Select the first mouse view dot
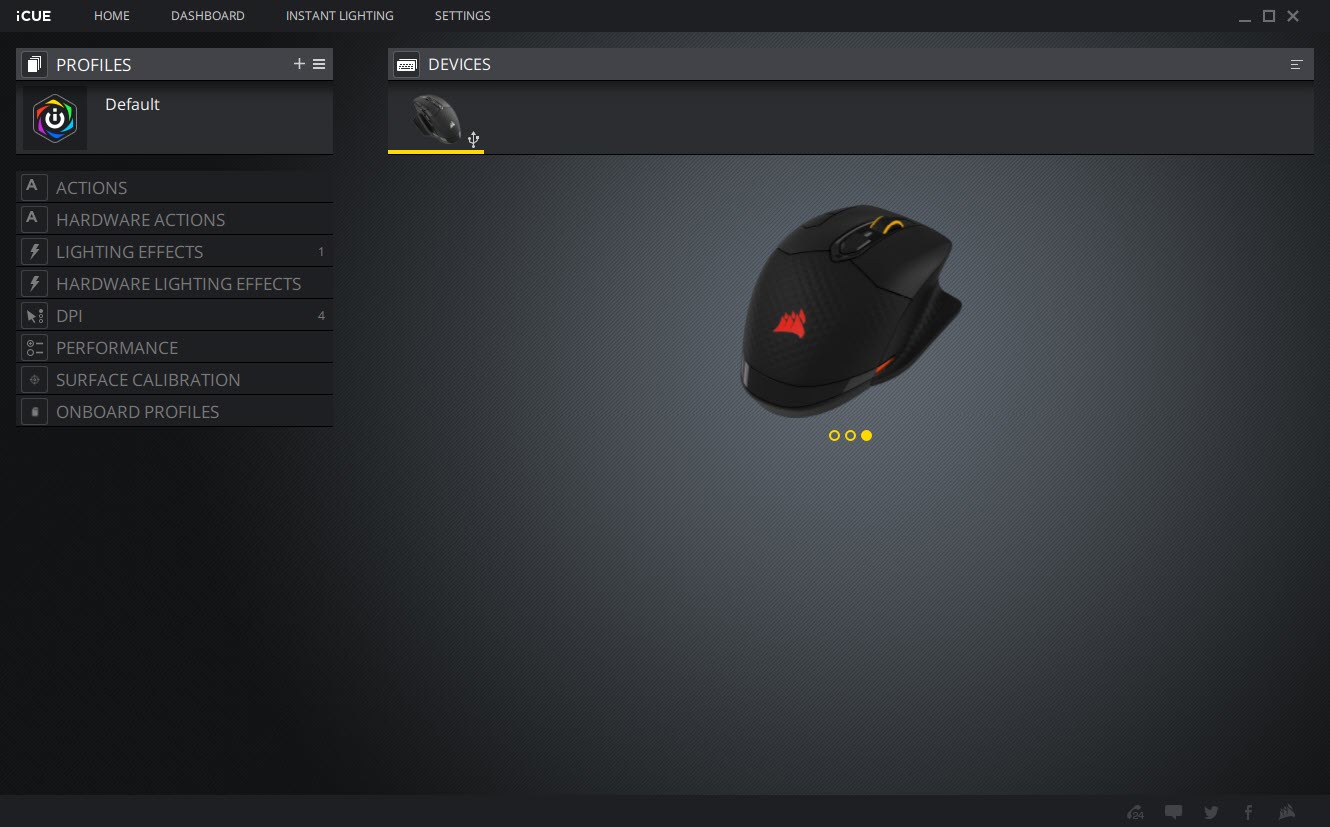The height and width of the screenshot is (827, 1330). (x=834, y=435)
